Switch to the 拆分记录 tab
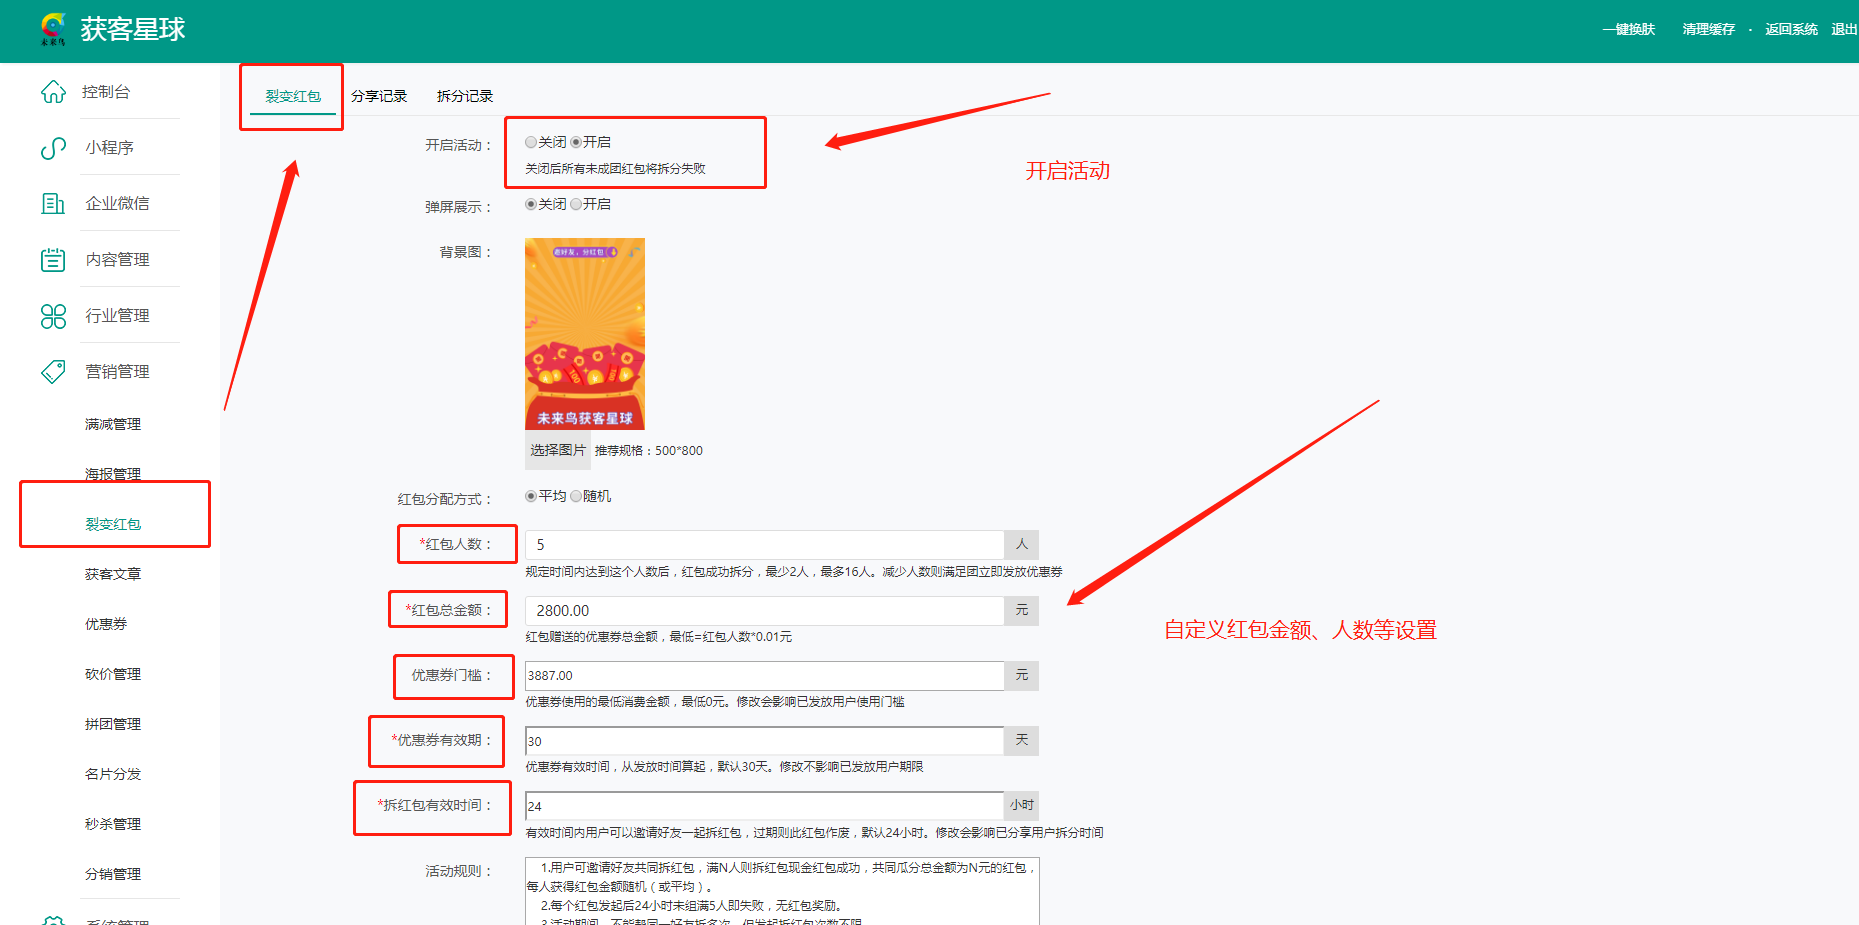1859x925 pixels. [x=465, y=96]
